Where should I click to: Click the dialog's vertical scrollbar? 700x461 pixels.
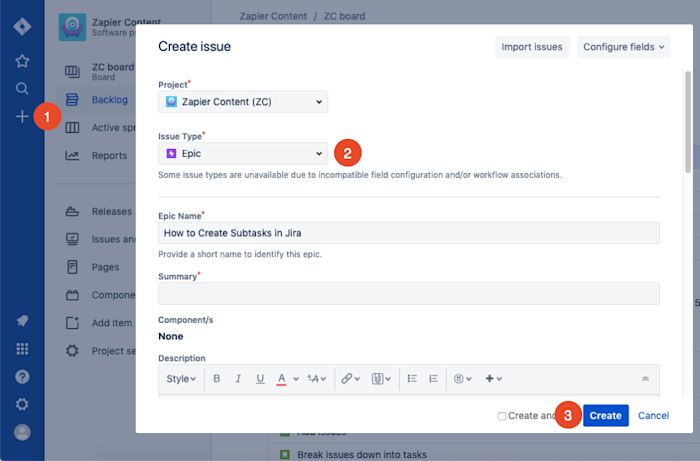click(688, 121)
